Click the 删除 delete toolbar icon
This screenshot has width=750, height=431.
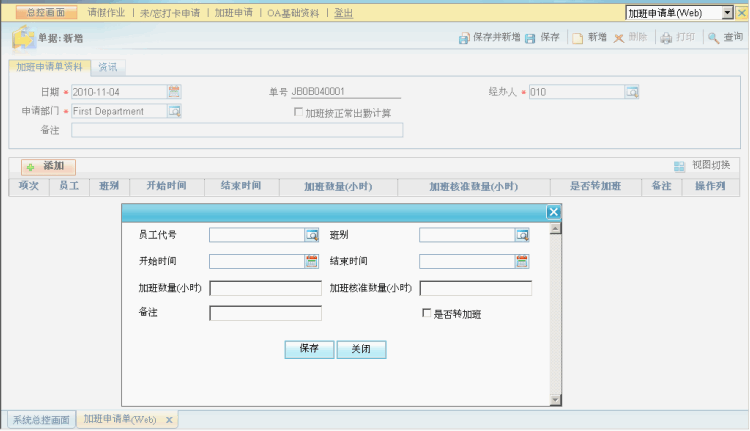(x=619, y=38)
